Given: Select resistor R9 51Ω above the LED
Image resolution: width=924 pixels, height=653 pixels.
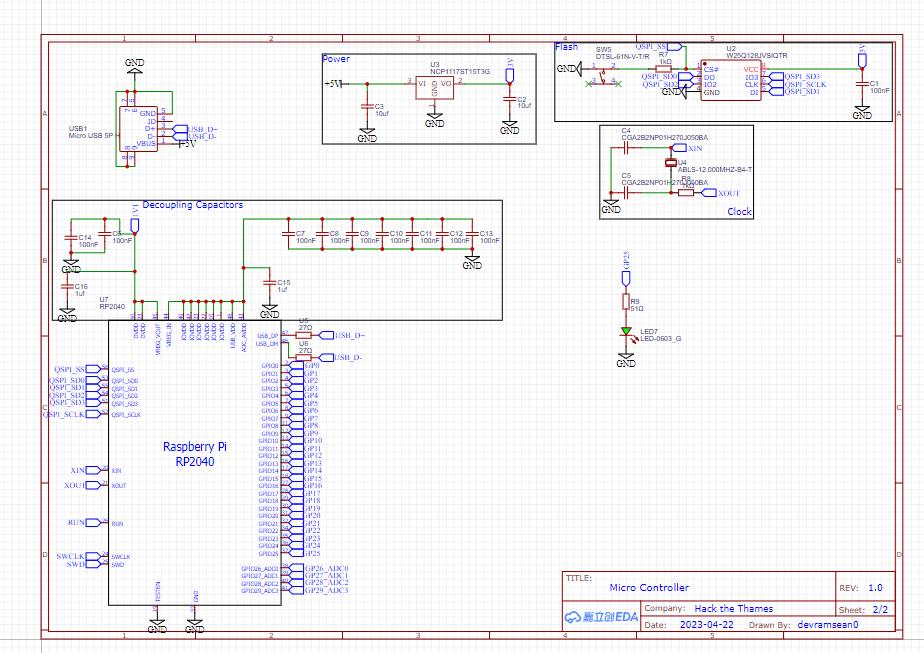Looking at the screenshot, I should [x=626, y=301].
